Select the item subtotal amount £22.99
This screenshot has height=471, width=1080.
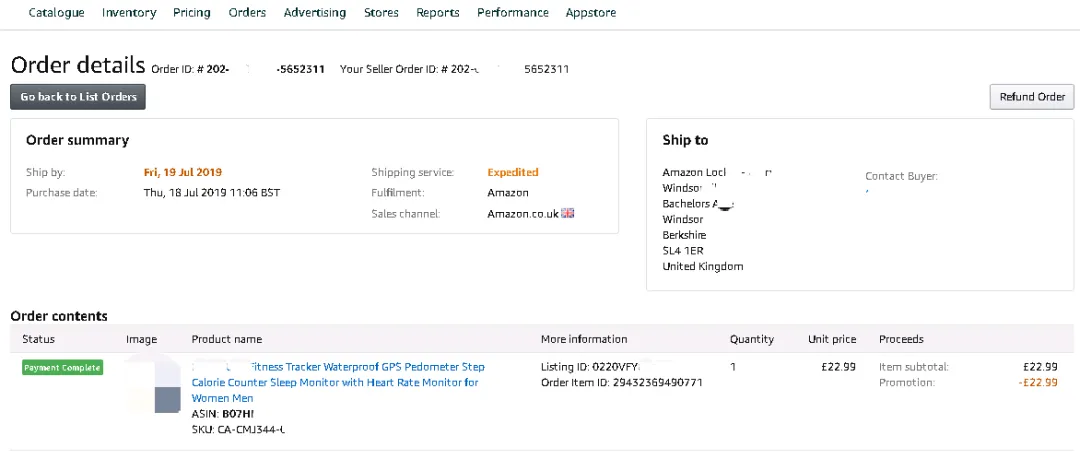point(1040,367)
